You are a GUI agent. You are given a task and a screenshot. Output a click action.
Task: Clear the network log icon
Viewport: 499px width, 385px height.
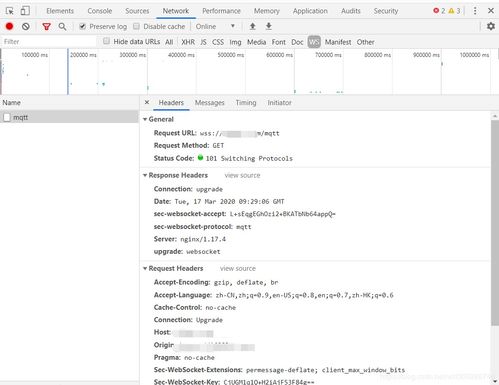pos(26,26)
